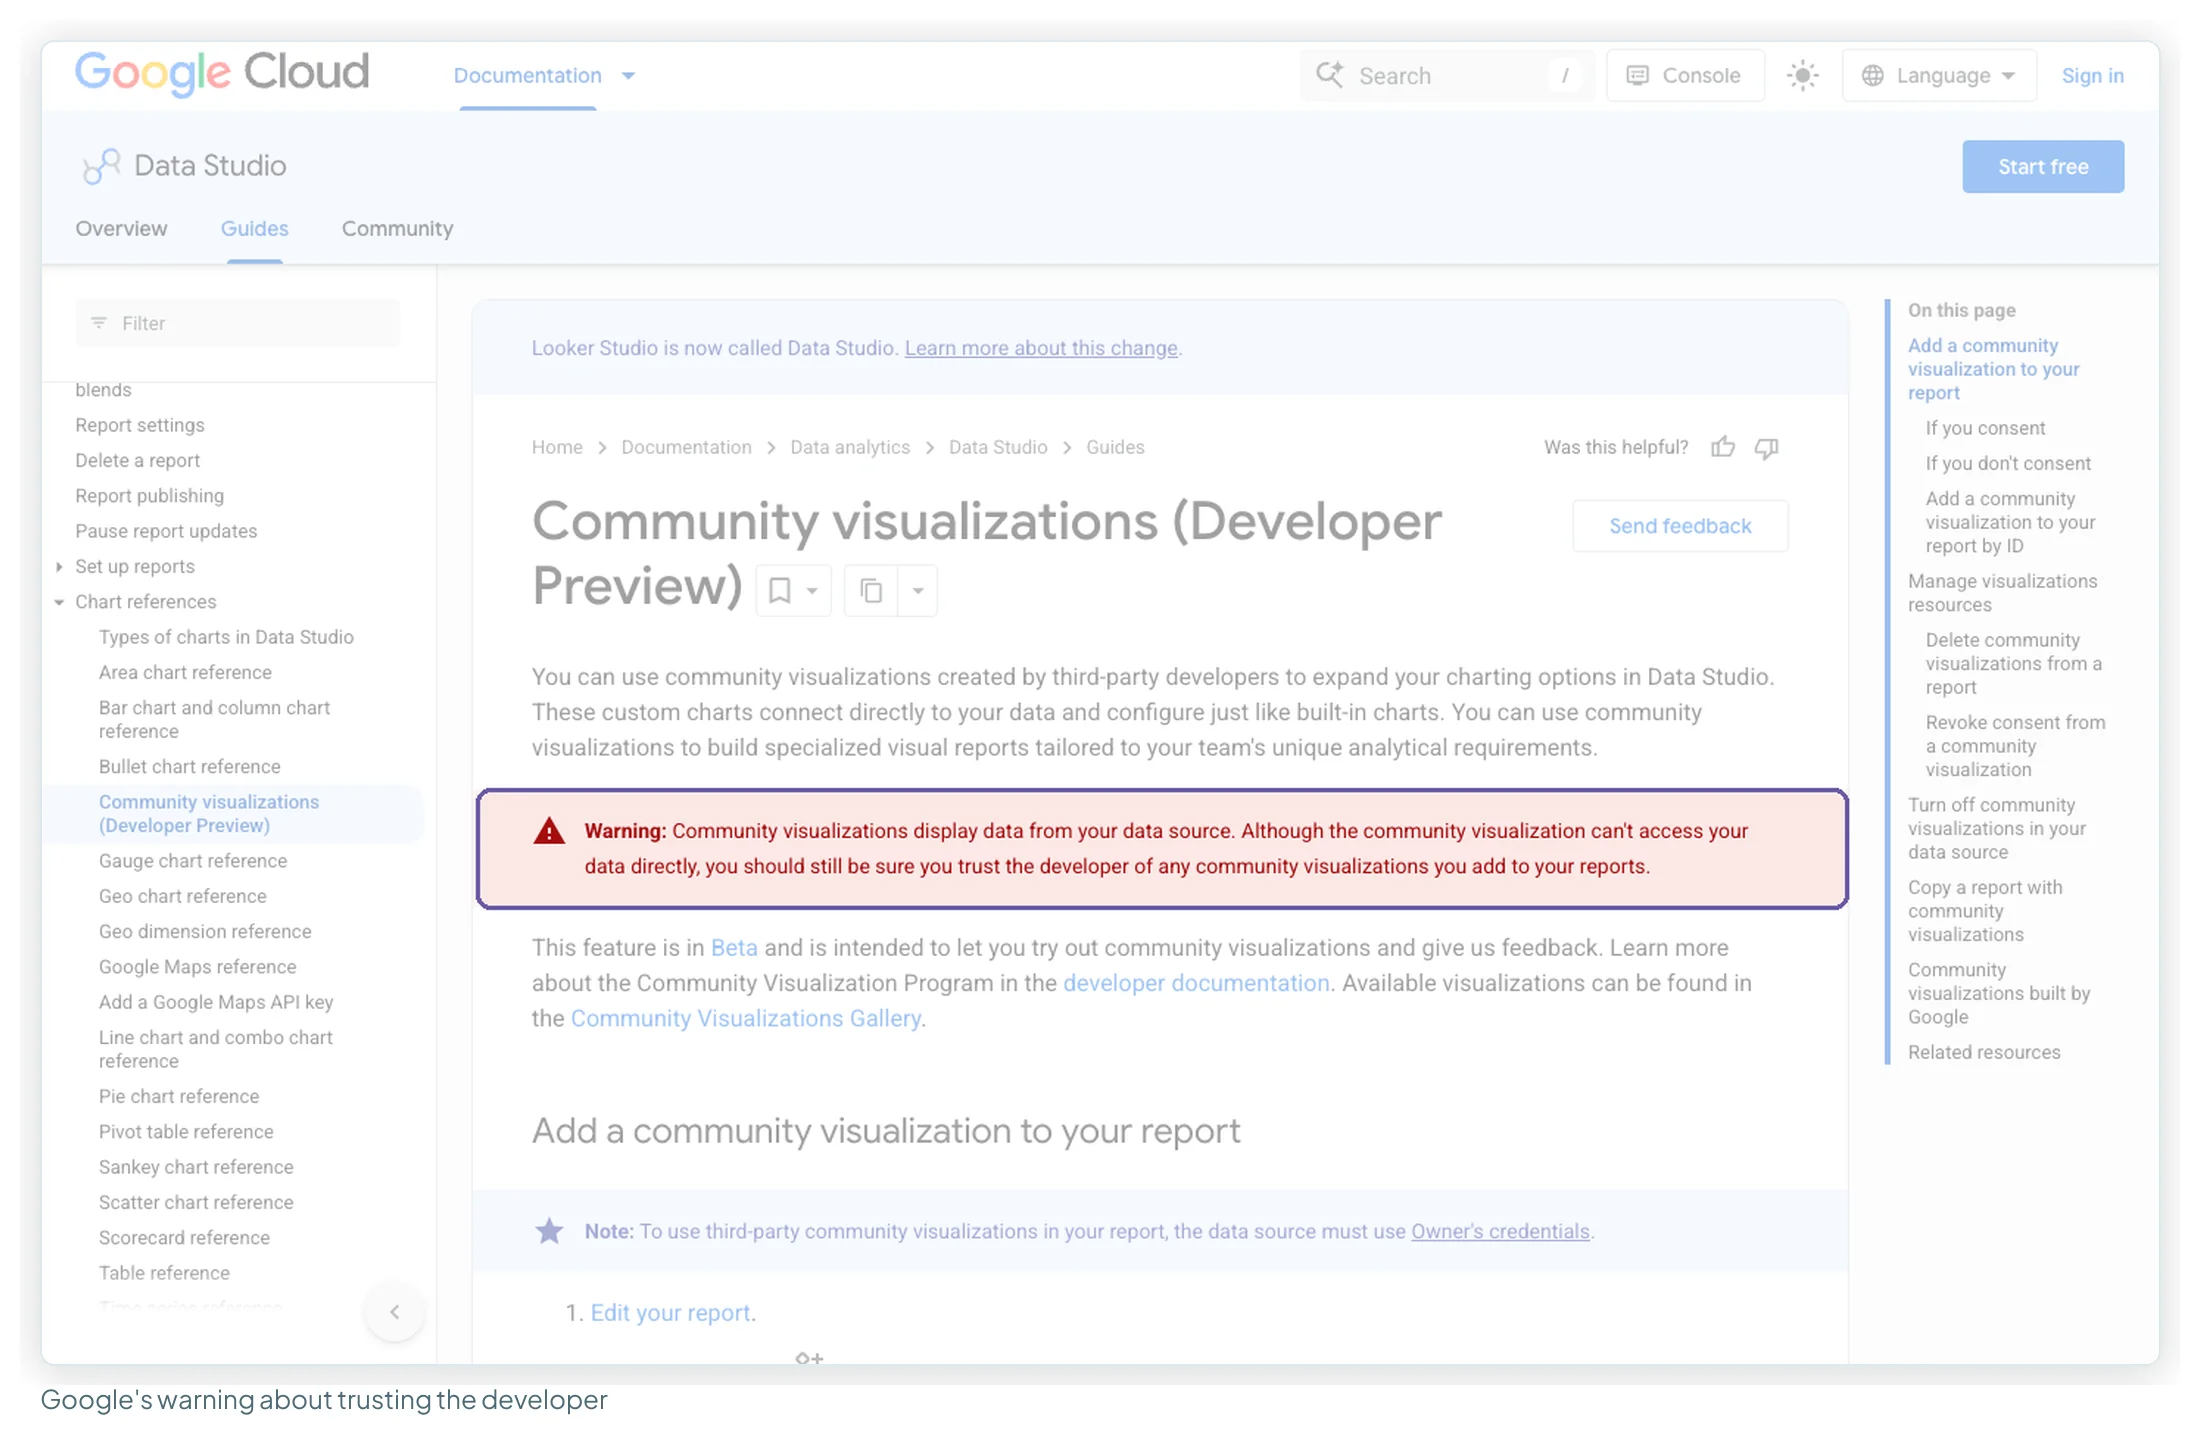2200x1439 pixels.
Task: Expand the Set up reports section
Action: pos(59,567)
